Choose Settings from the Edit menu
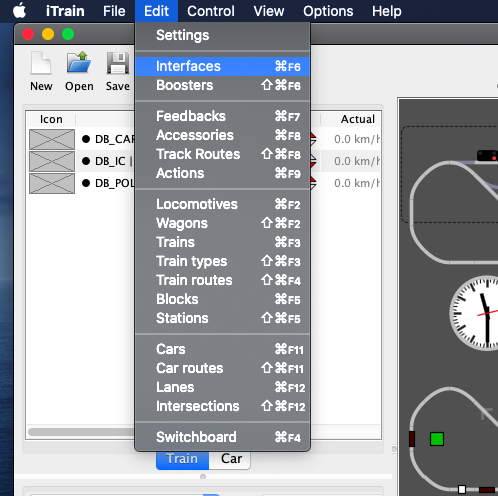This screenshot has height=496, width=498. (222, 35)
